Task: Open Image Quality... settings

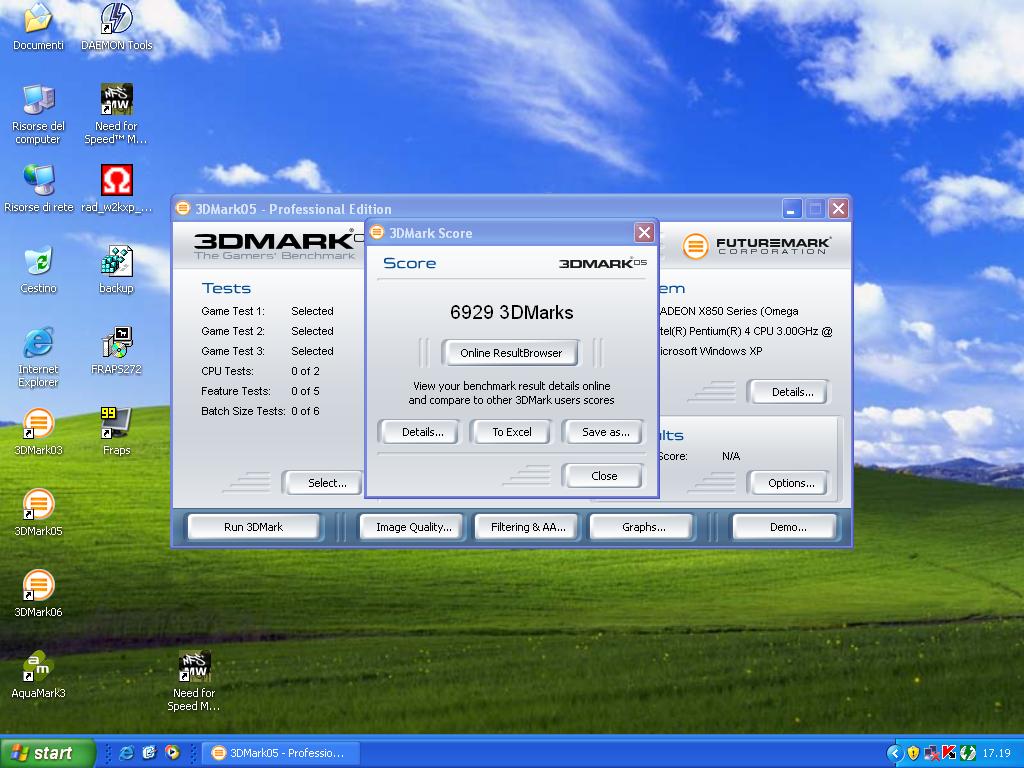Action: (413, 527)
